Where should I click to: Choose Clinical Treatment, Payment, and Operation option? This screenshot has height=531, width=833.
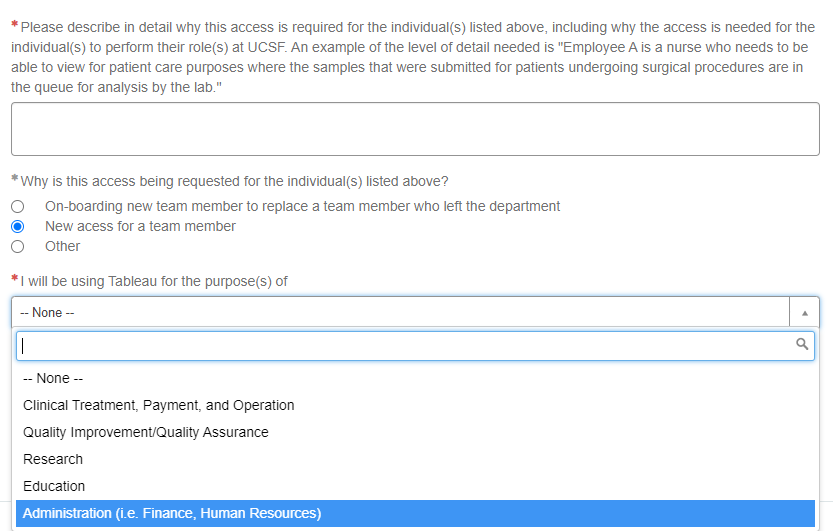(159, 406)
